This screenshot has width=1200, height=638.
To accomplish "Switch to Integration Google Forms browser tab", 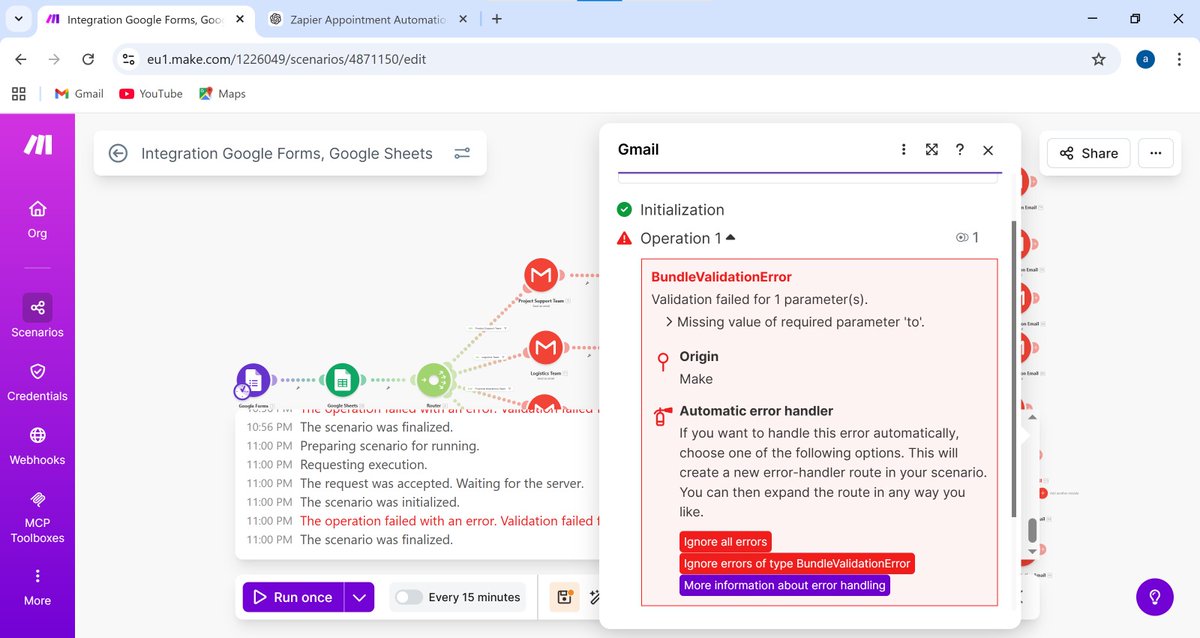I will [146, 19].
